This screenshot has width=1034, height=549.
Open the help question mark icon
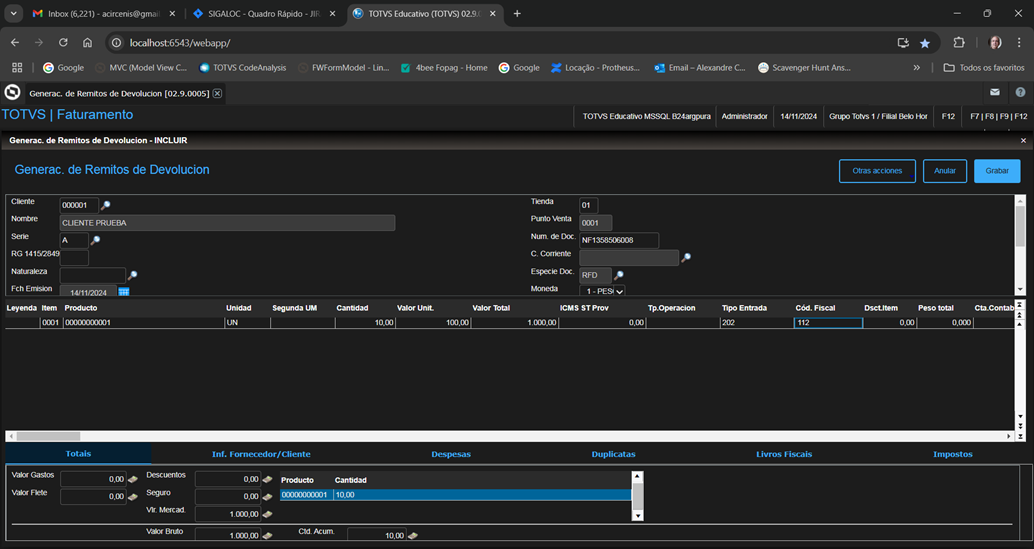1020,93
